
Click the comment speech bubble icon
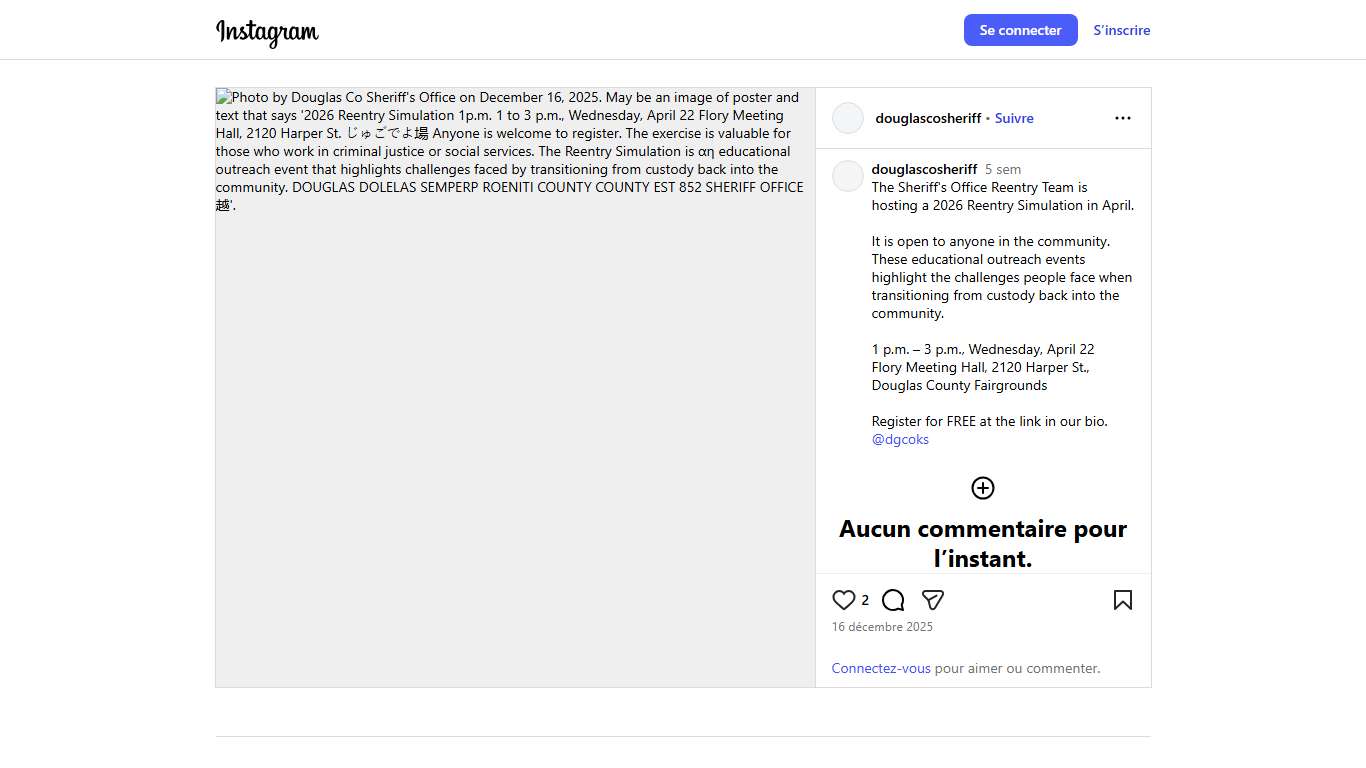point(893,600)
